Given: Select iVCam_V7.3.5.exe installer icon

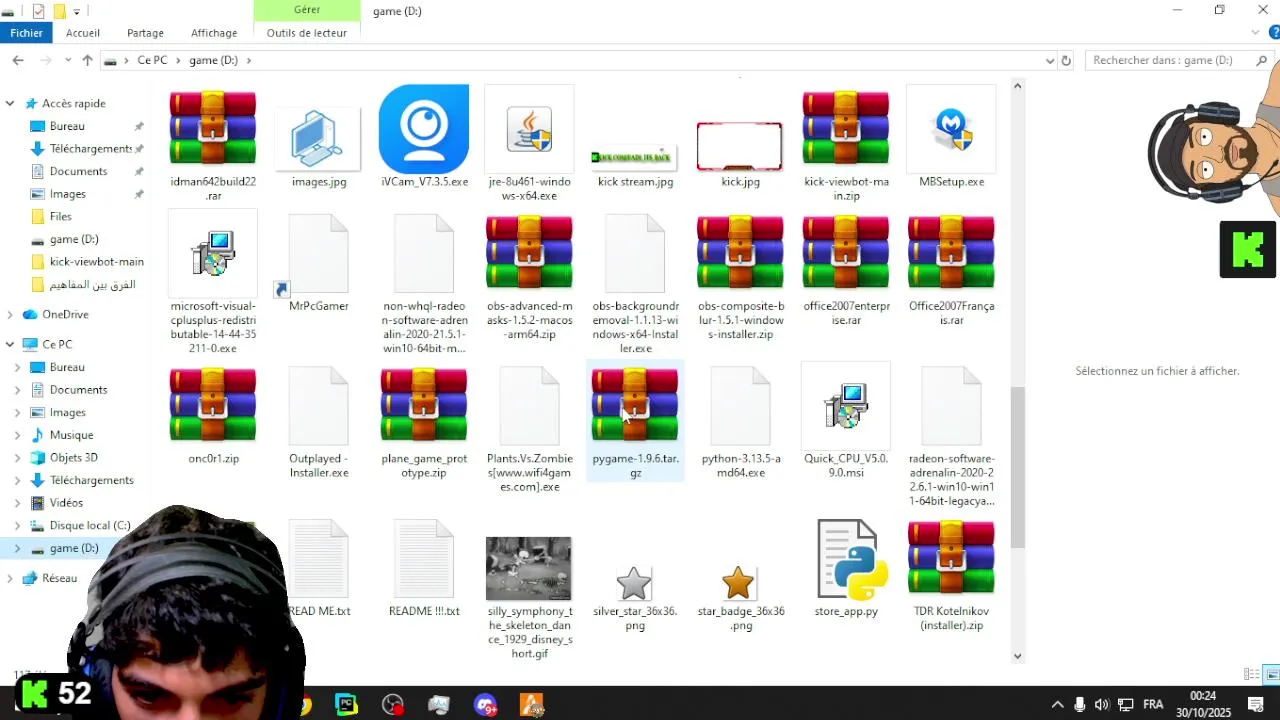Looking at the screenshot, I should pos(424,129).
